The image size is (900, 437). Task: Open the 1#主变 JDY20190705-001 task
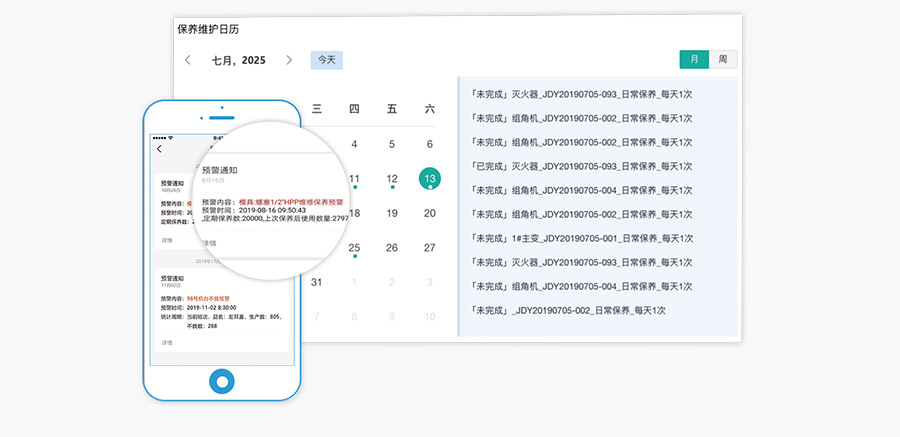(x=581, y=238)
